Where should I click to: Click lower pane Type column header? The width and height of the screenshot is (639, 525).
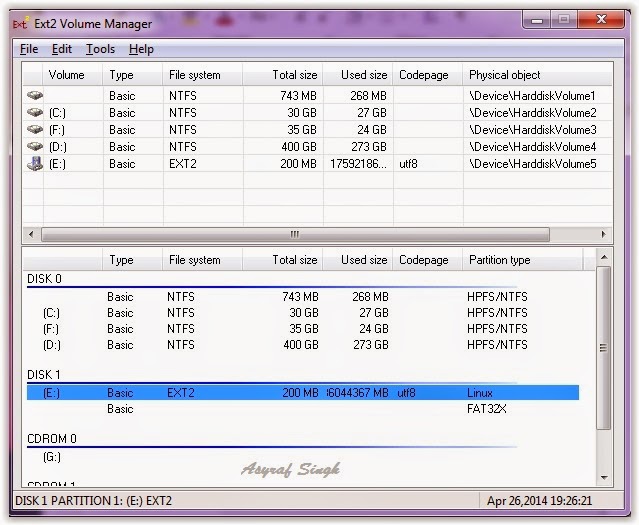pyautogui.click(x=132, y=260)
